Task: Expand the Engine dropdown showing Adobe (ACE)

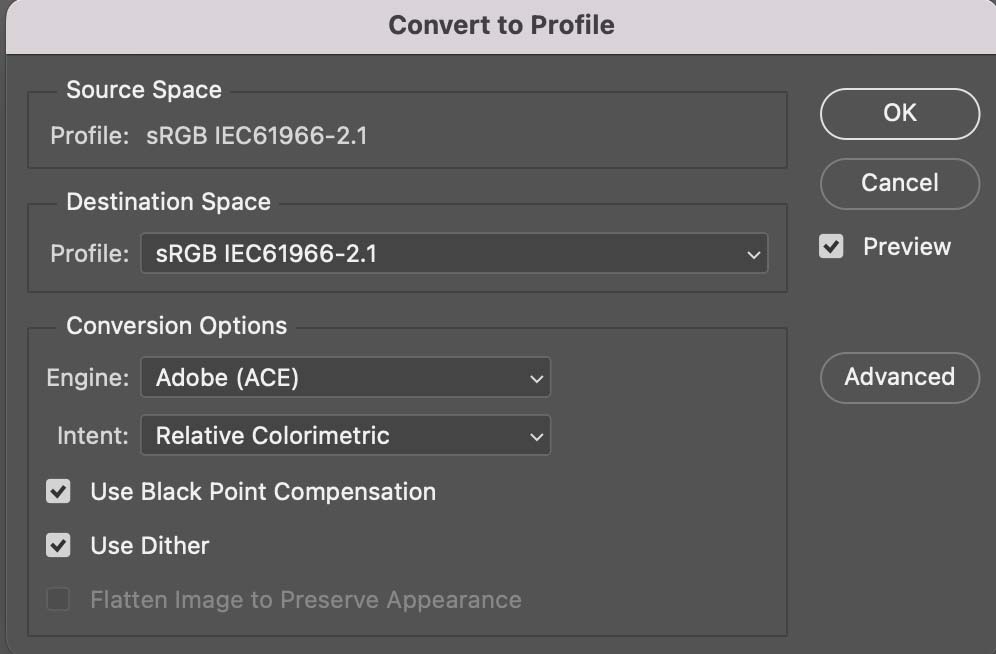Action: 345,378
